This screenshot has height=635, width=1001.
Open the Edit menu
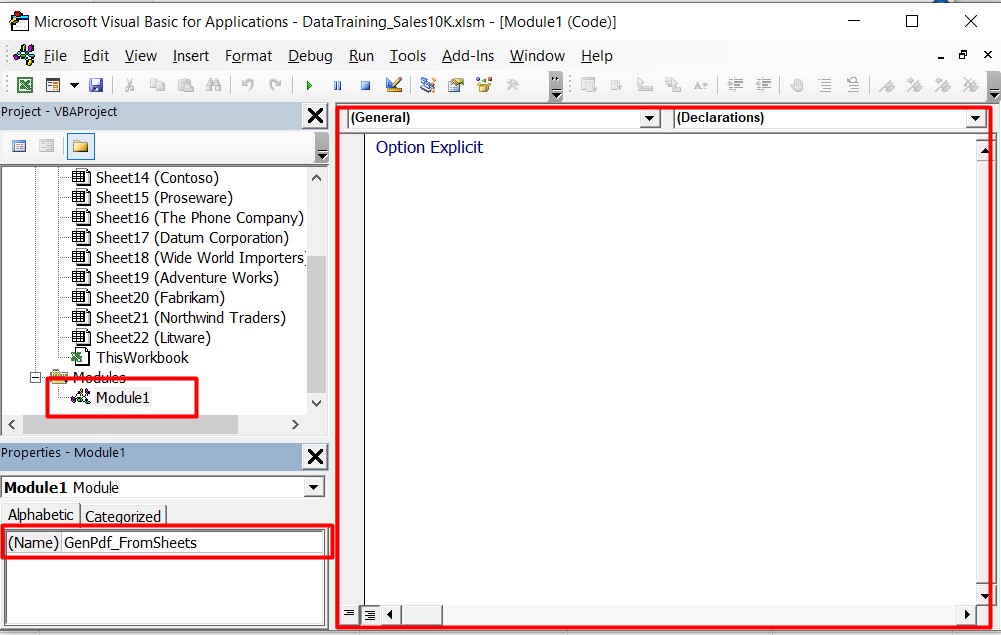click(x=96, y=56)
